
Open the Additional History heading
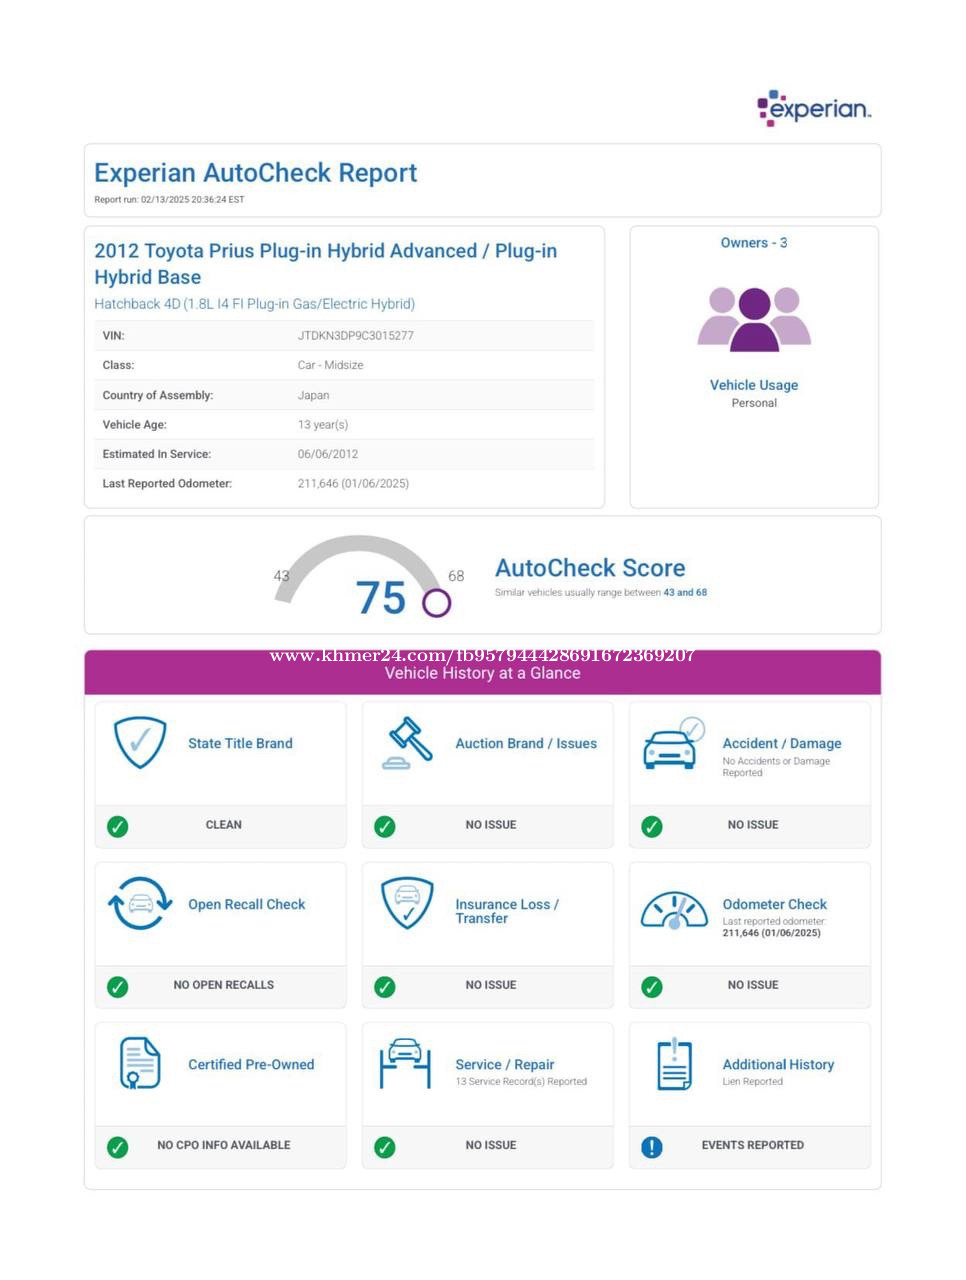tap(778, 1064)
